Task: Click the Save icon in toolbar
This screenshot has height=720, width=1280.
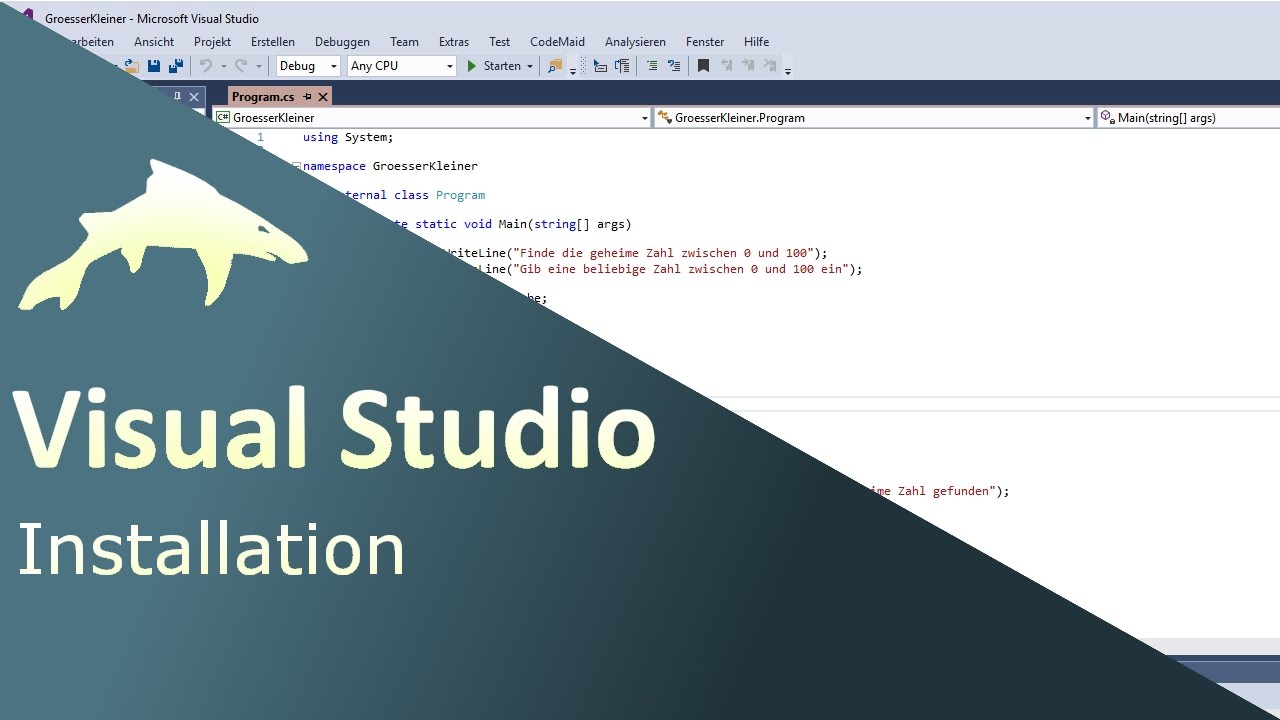Action: [154, 66]
